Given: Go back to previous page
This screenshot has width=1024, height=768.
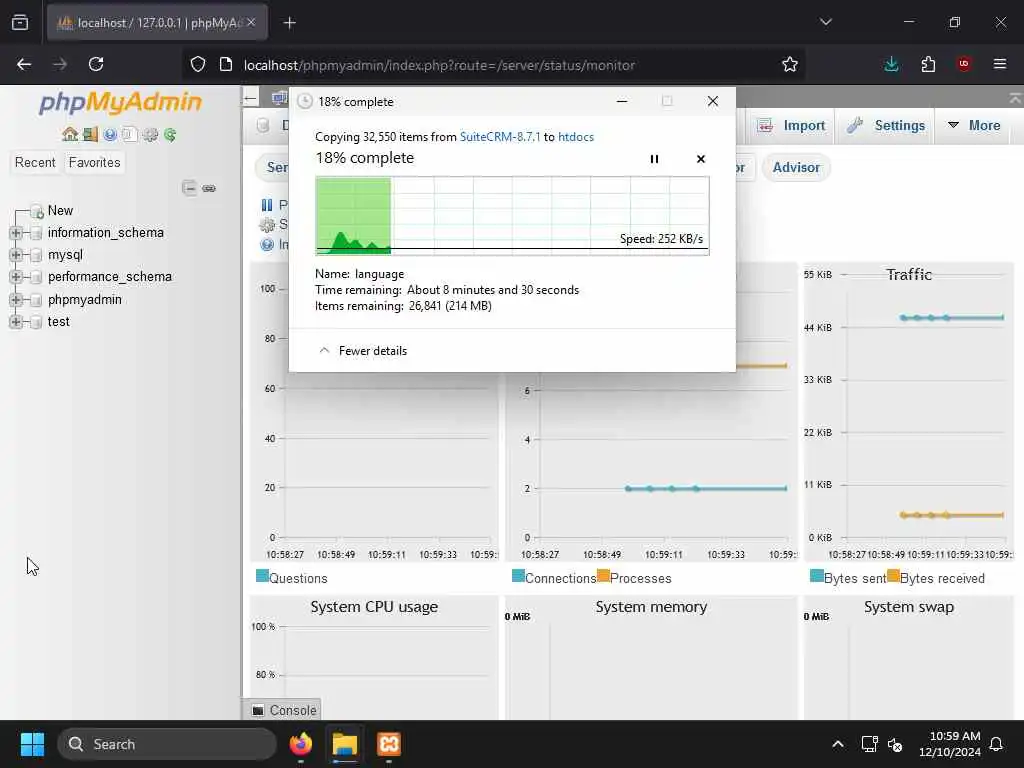Looking at the screenshot, I should tap(24, 64).
